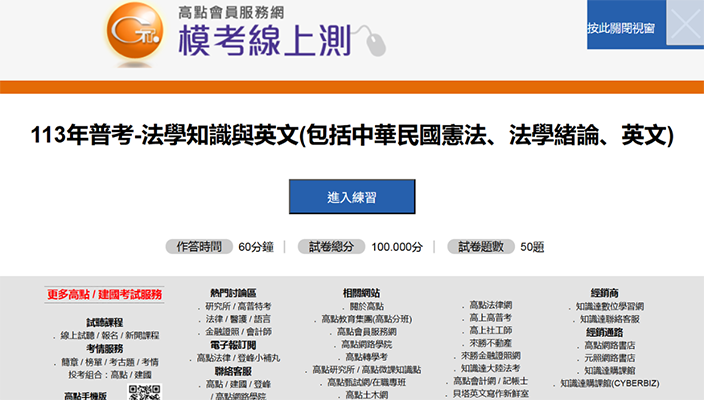The width and height of the screenshot is (704, 400).
Task: Click the 高點會員服務網 header text
Action: tap(231, 13)
